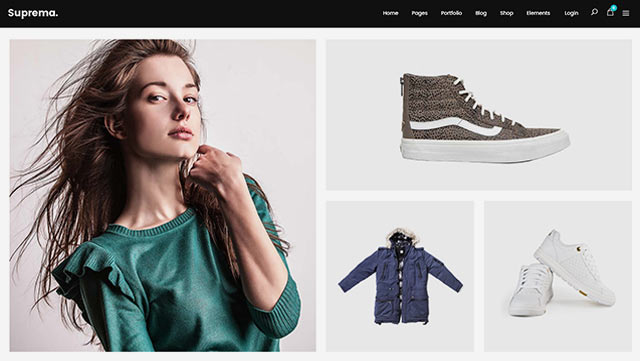Image resolution: width=640 pixels, height=361 pixels.
Task: Open the Blog menu item
Action: (481, 13)
